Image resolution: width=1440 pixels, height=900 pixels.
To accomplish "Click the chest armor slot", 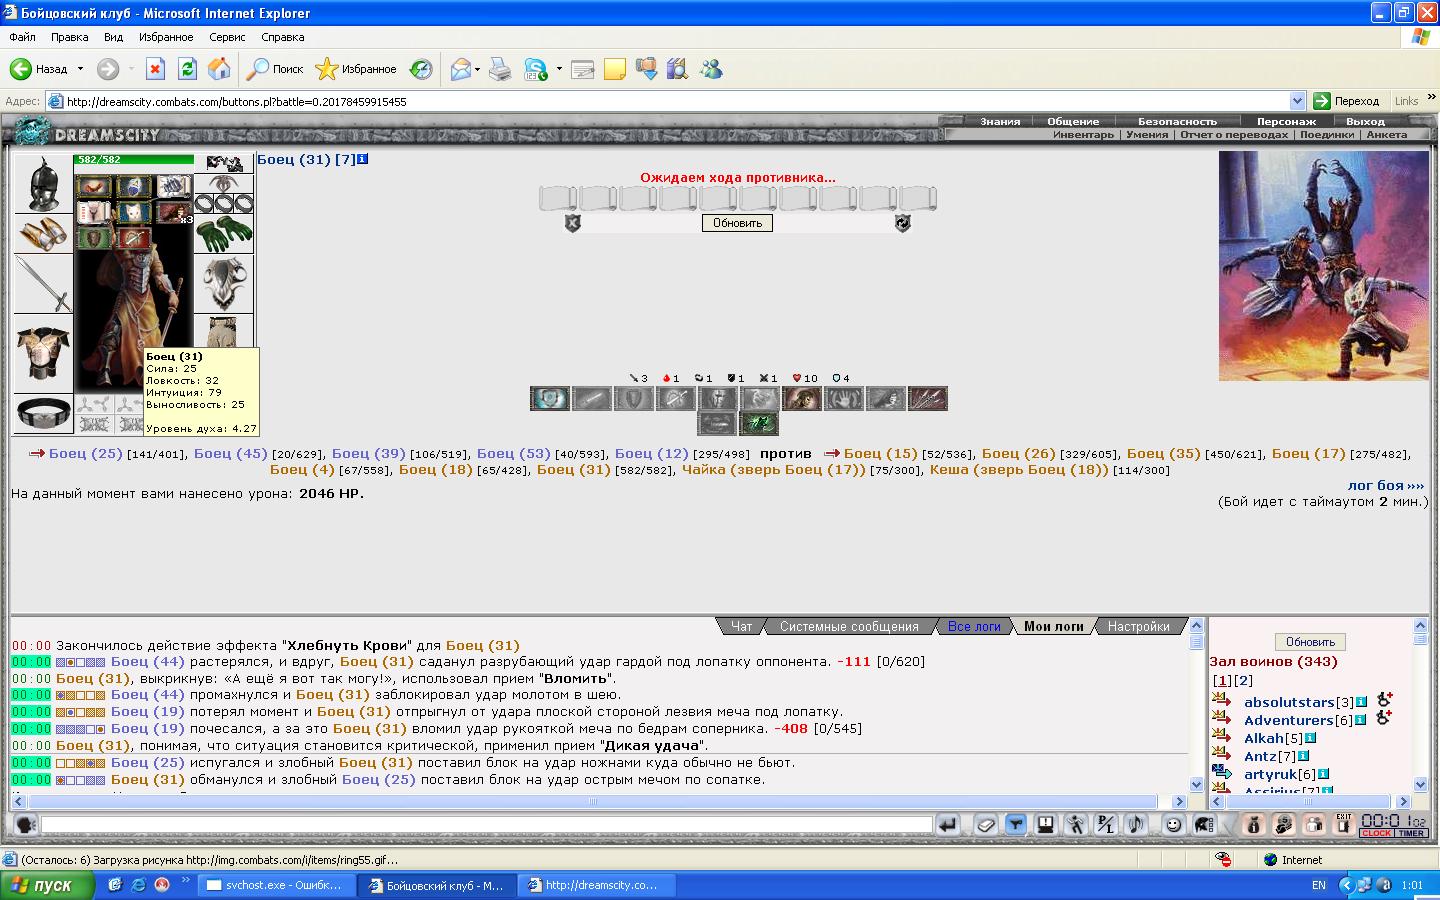I will tap(43, 353).
